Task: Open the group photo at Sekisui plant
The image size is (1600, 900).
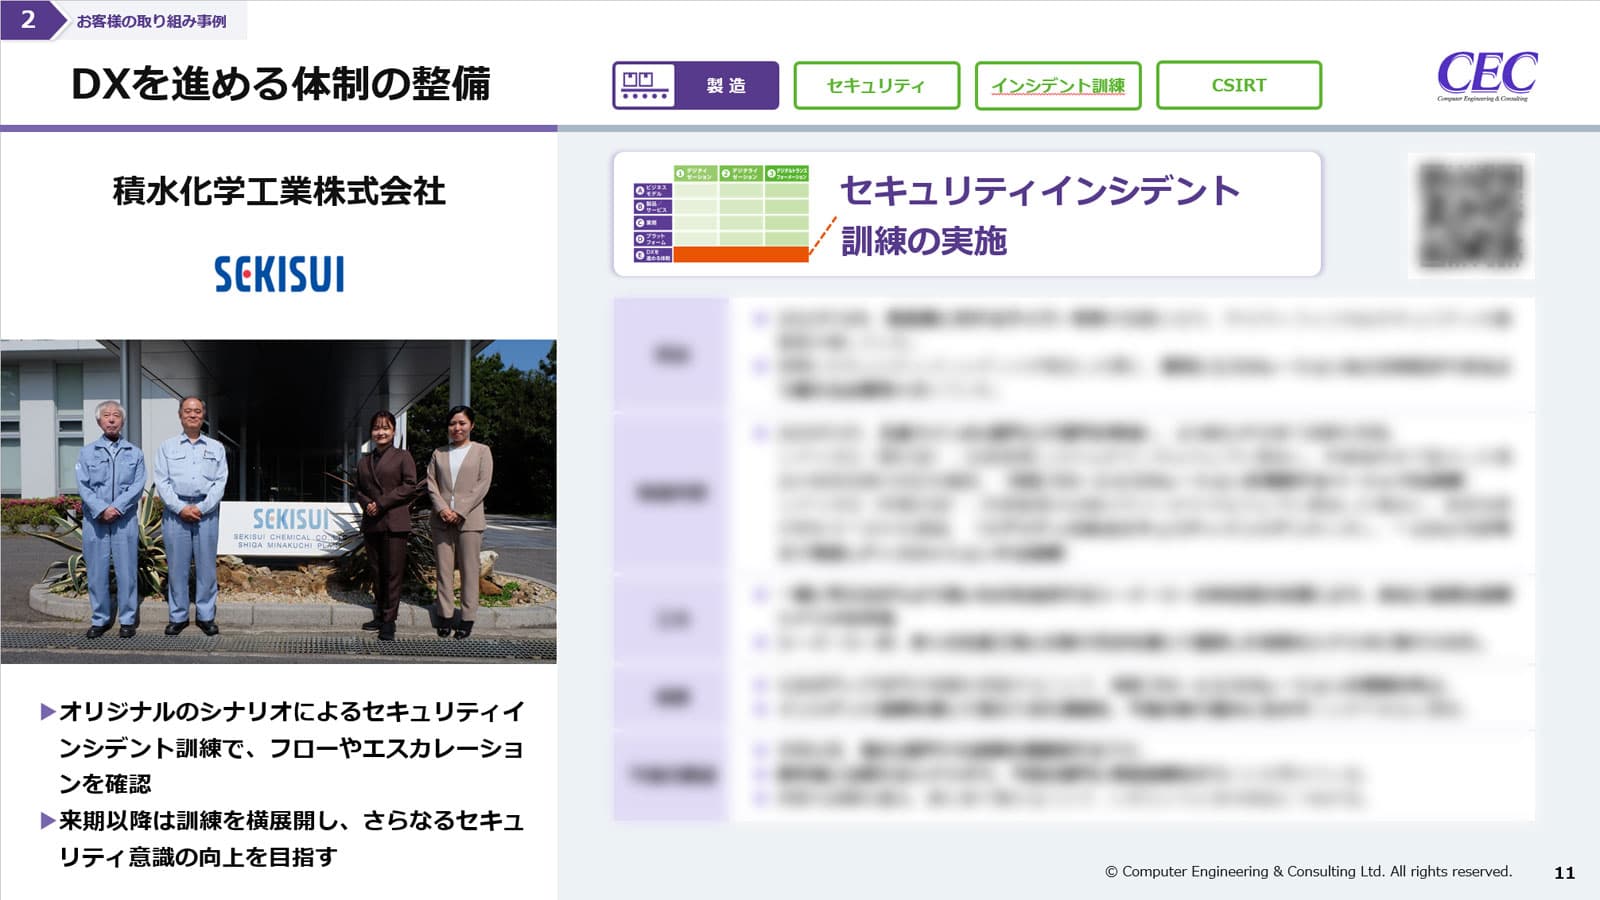Action: [278, 501]
